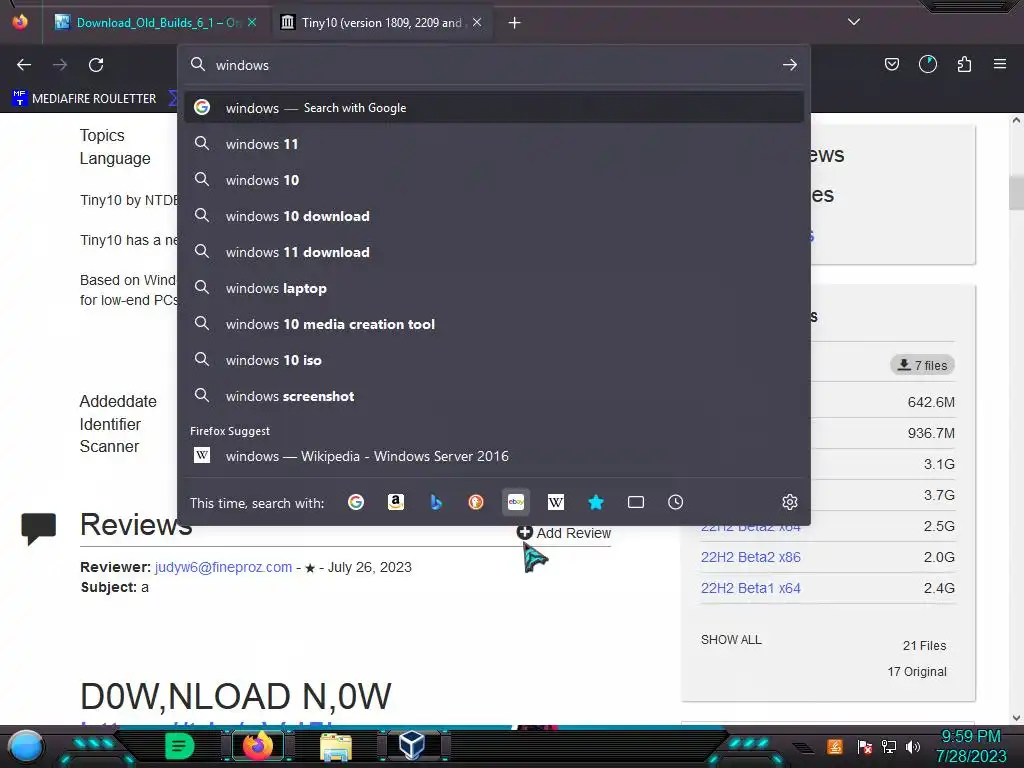Click the 7 files download button

922,365
